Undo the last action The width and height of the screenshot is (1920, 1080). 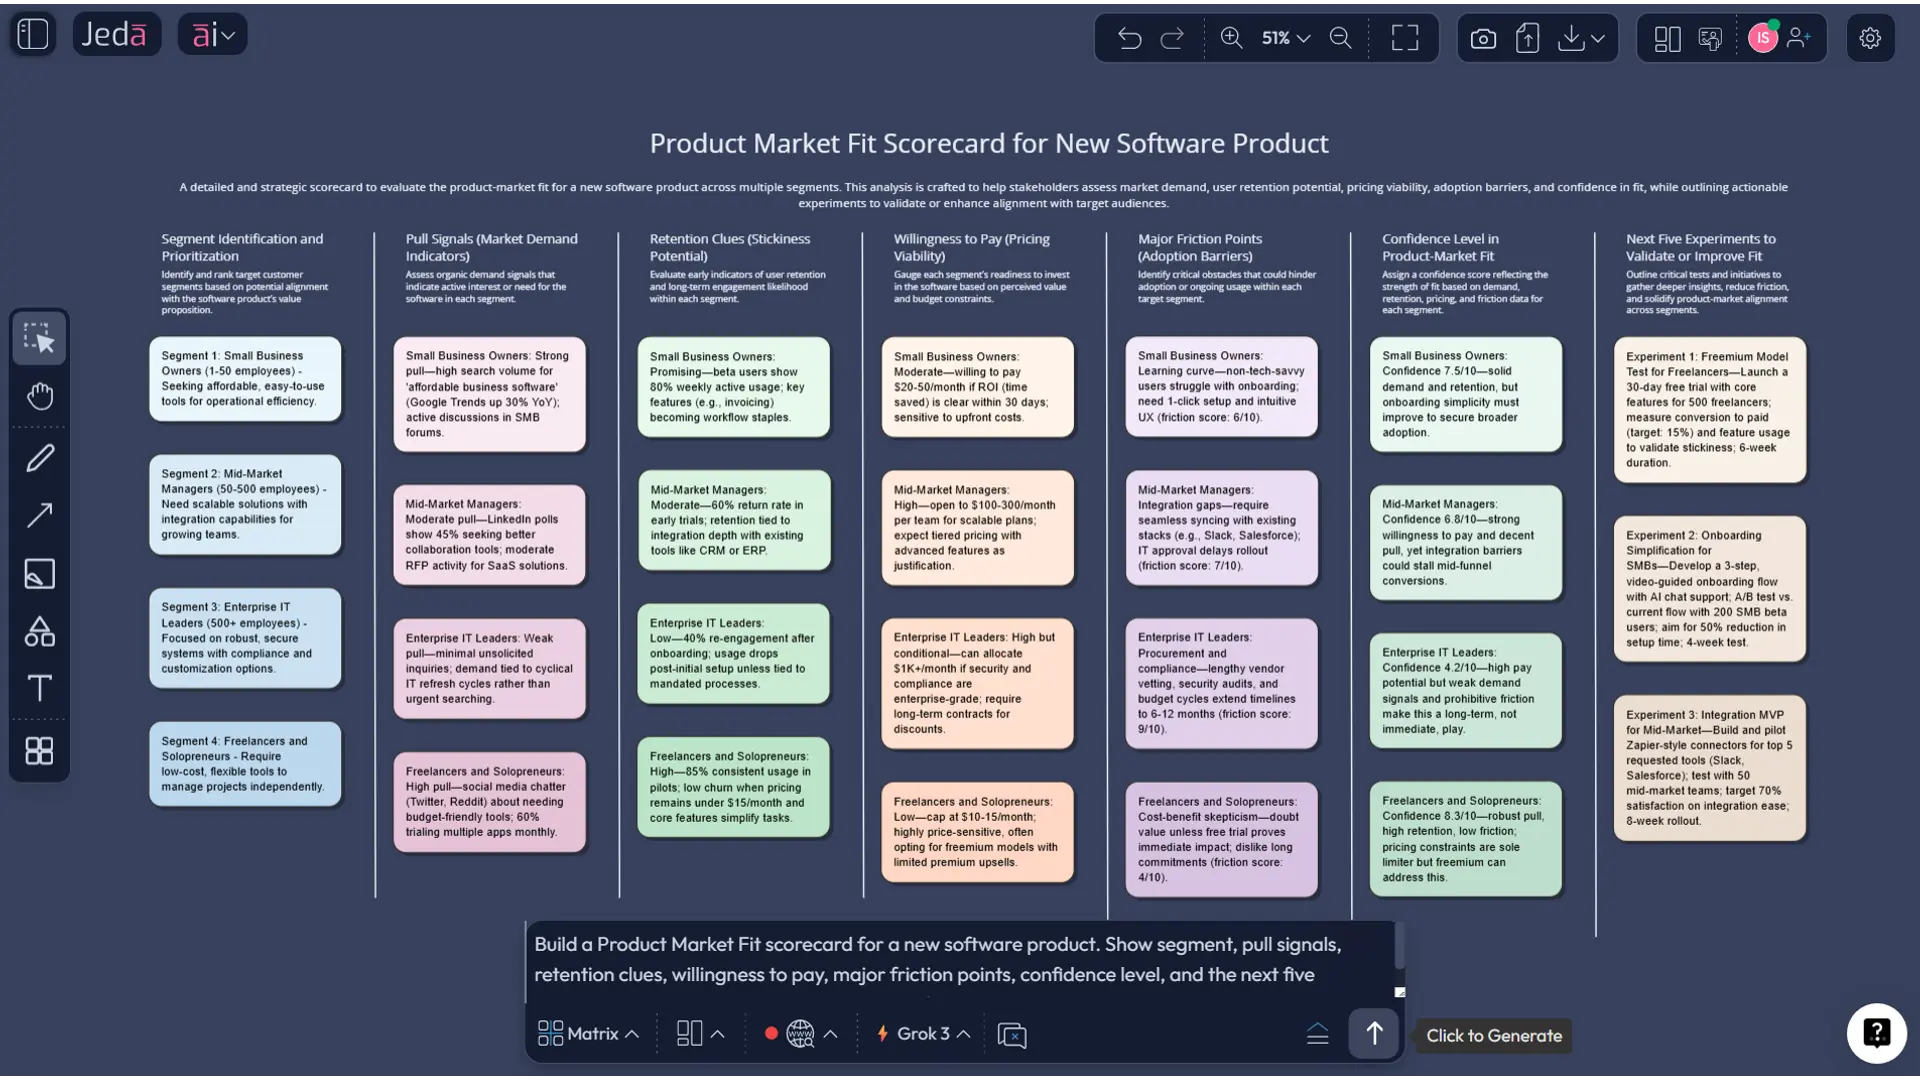[x=1130, y=38]
